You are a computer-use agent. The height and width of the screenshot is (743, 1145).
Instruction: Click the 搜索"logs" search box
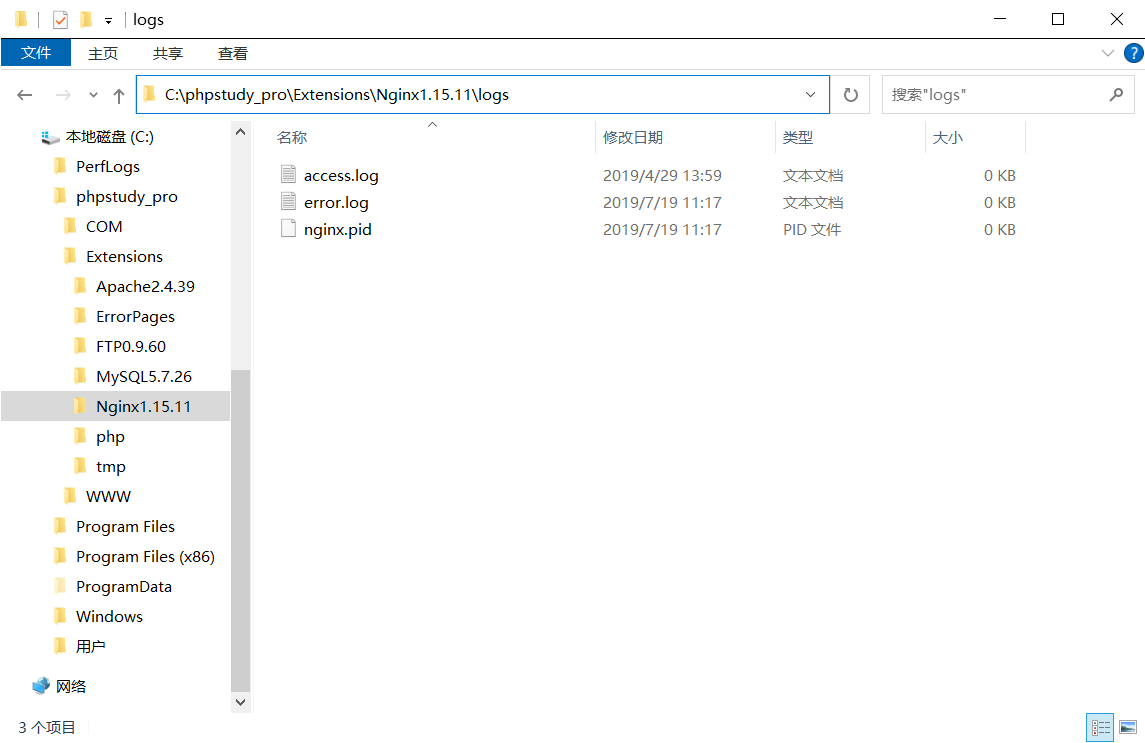[x=1008, y=95]
